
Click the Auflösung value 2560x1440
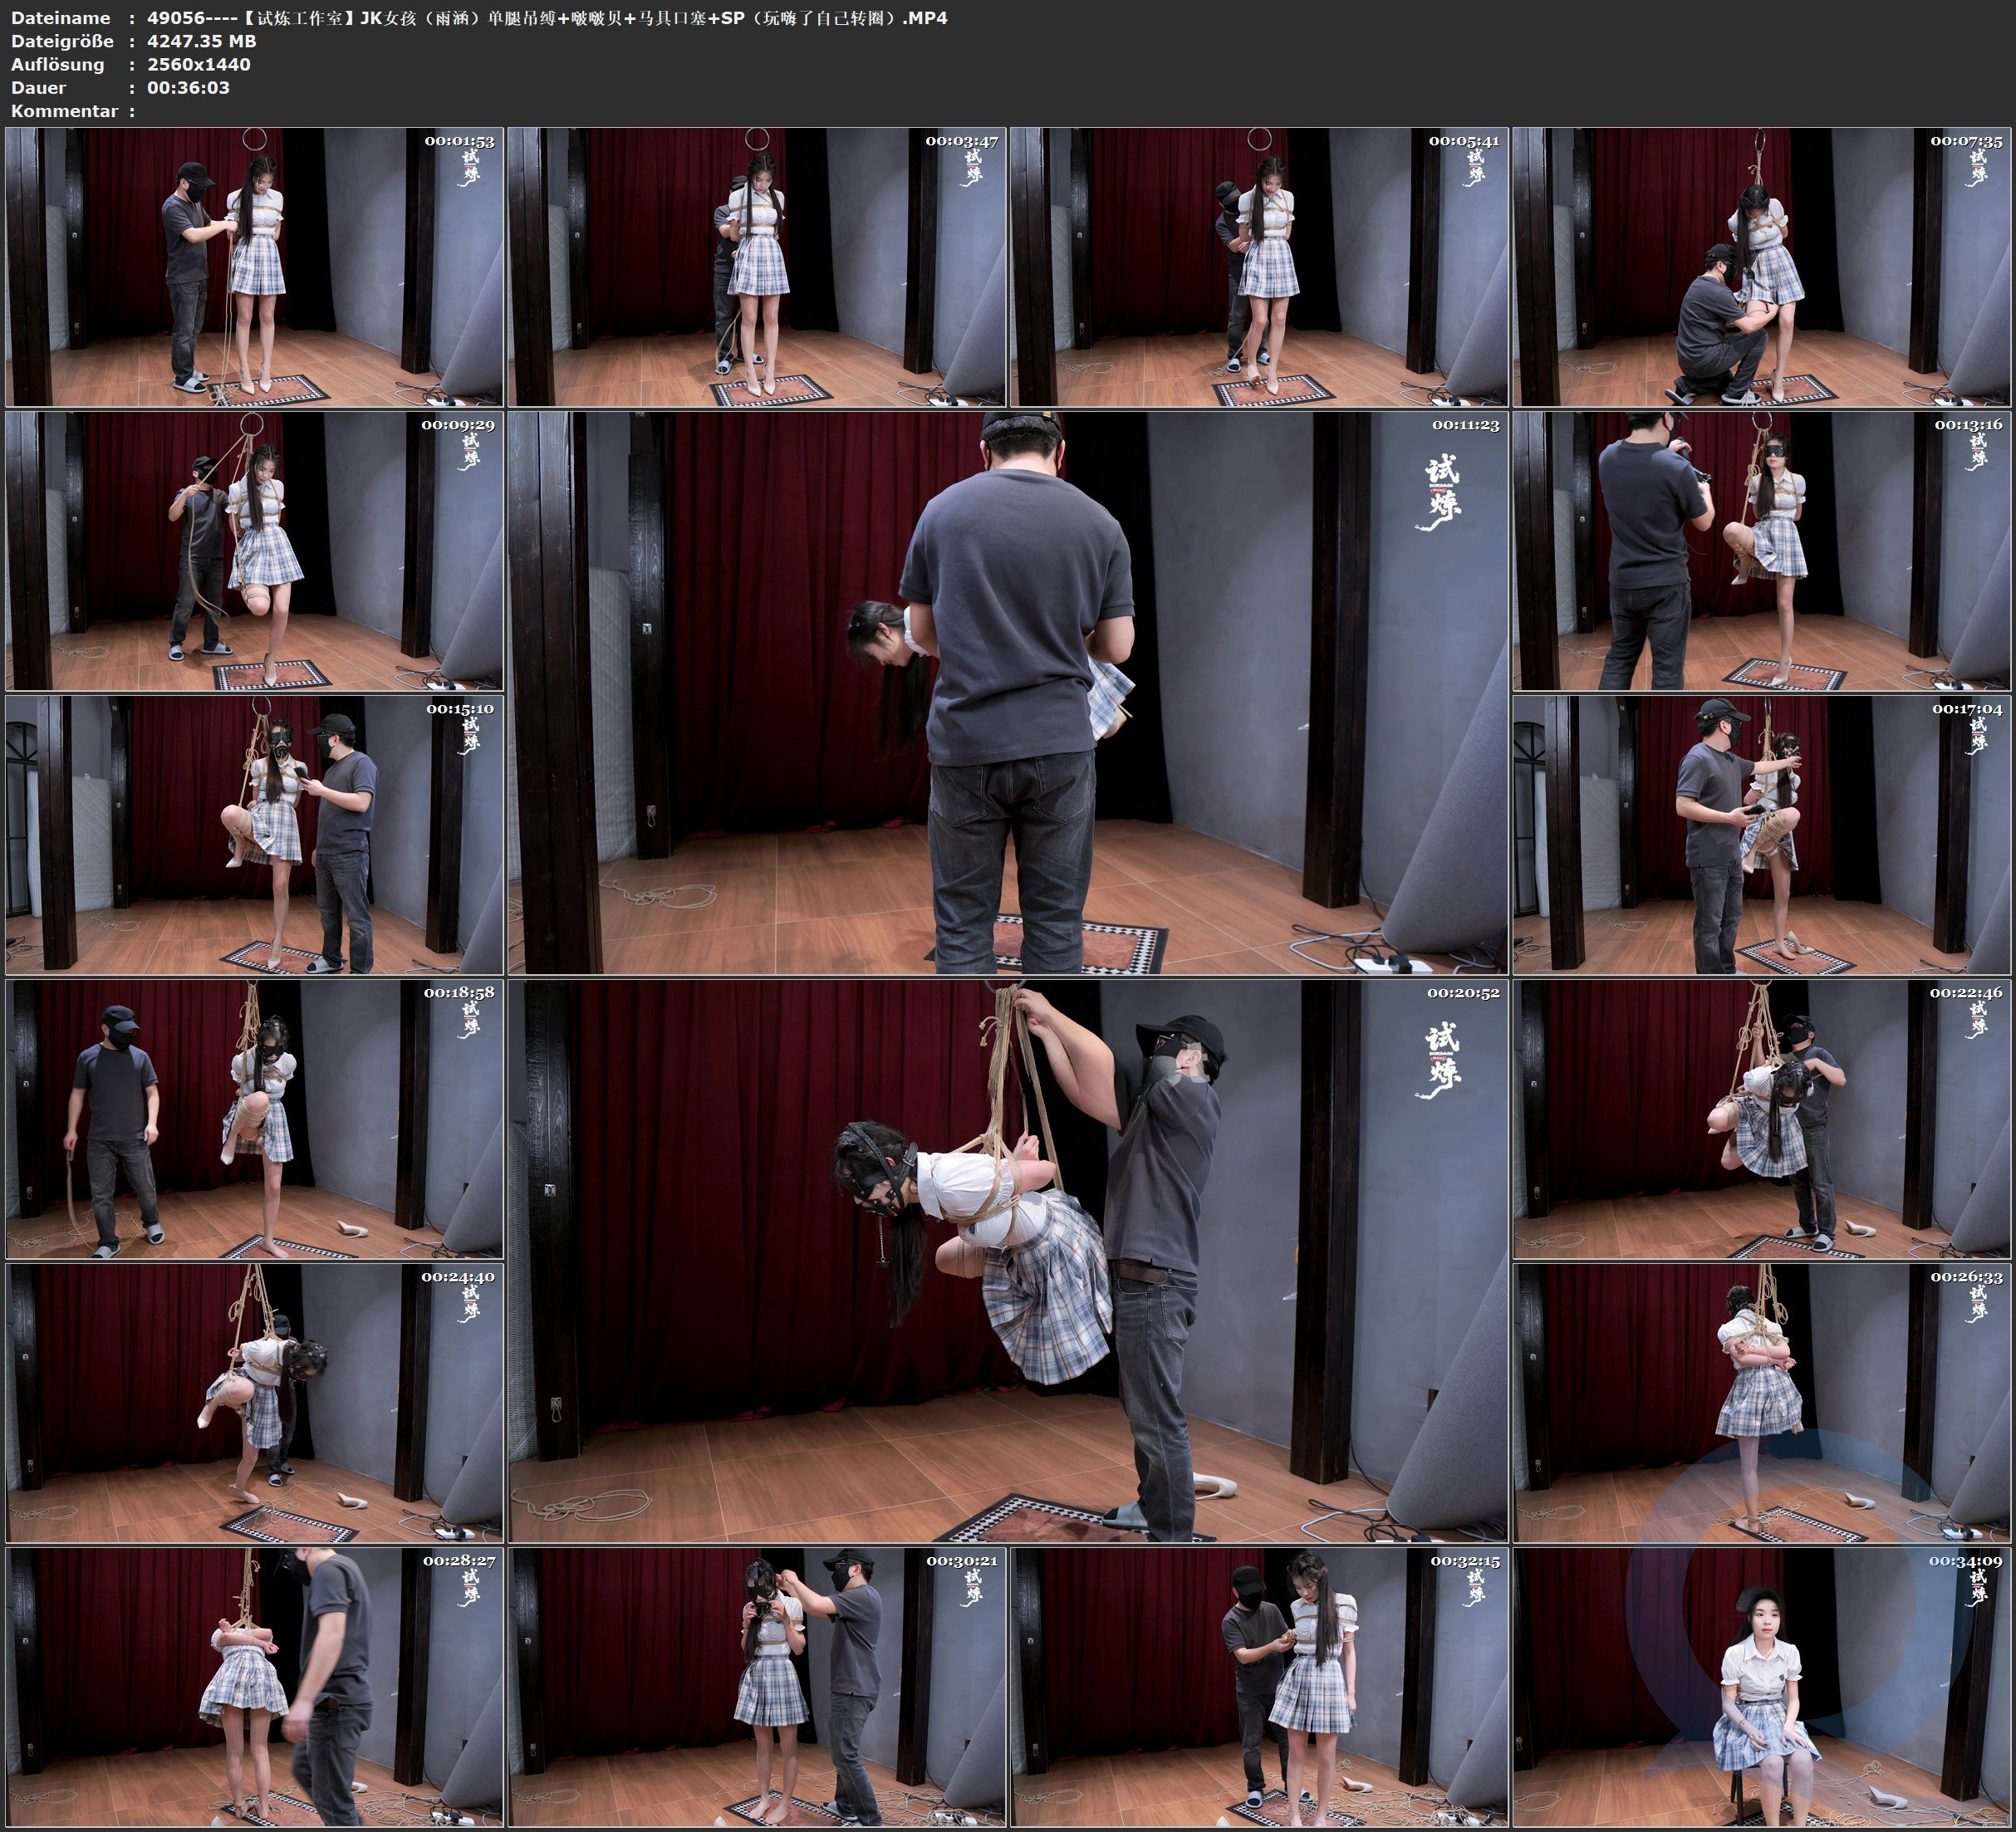[198, 64]
